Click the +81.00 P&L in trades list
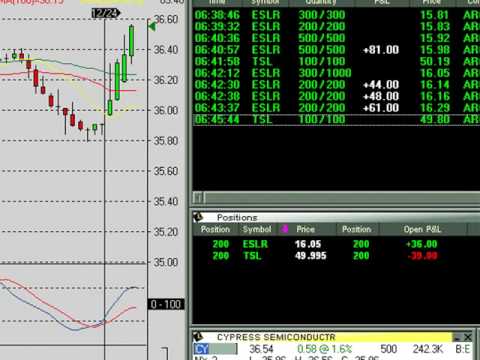 [x=381, y=50]
